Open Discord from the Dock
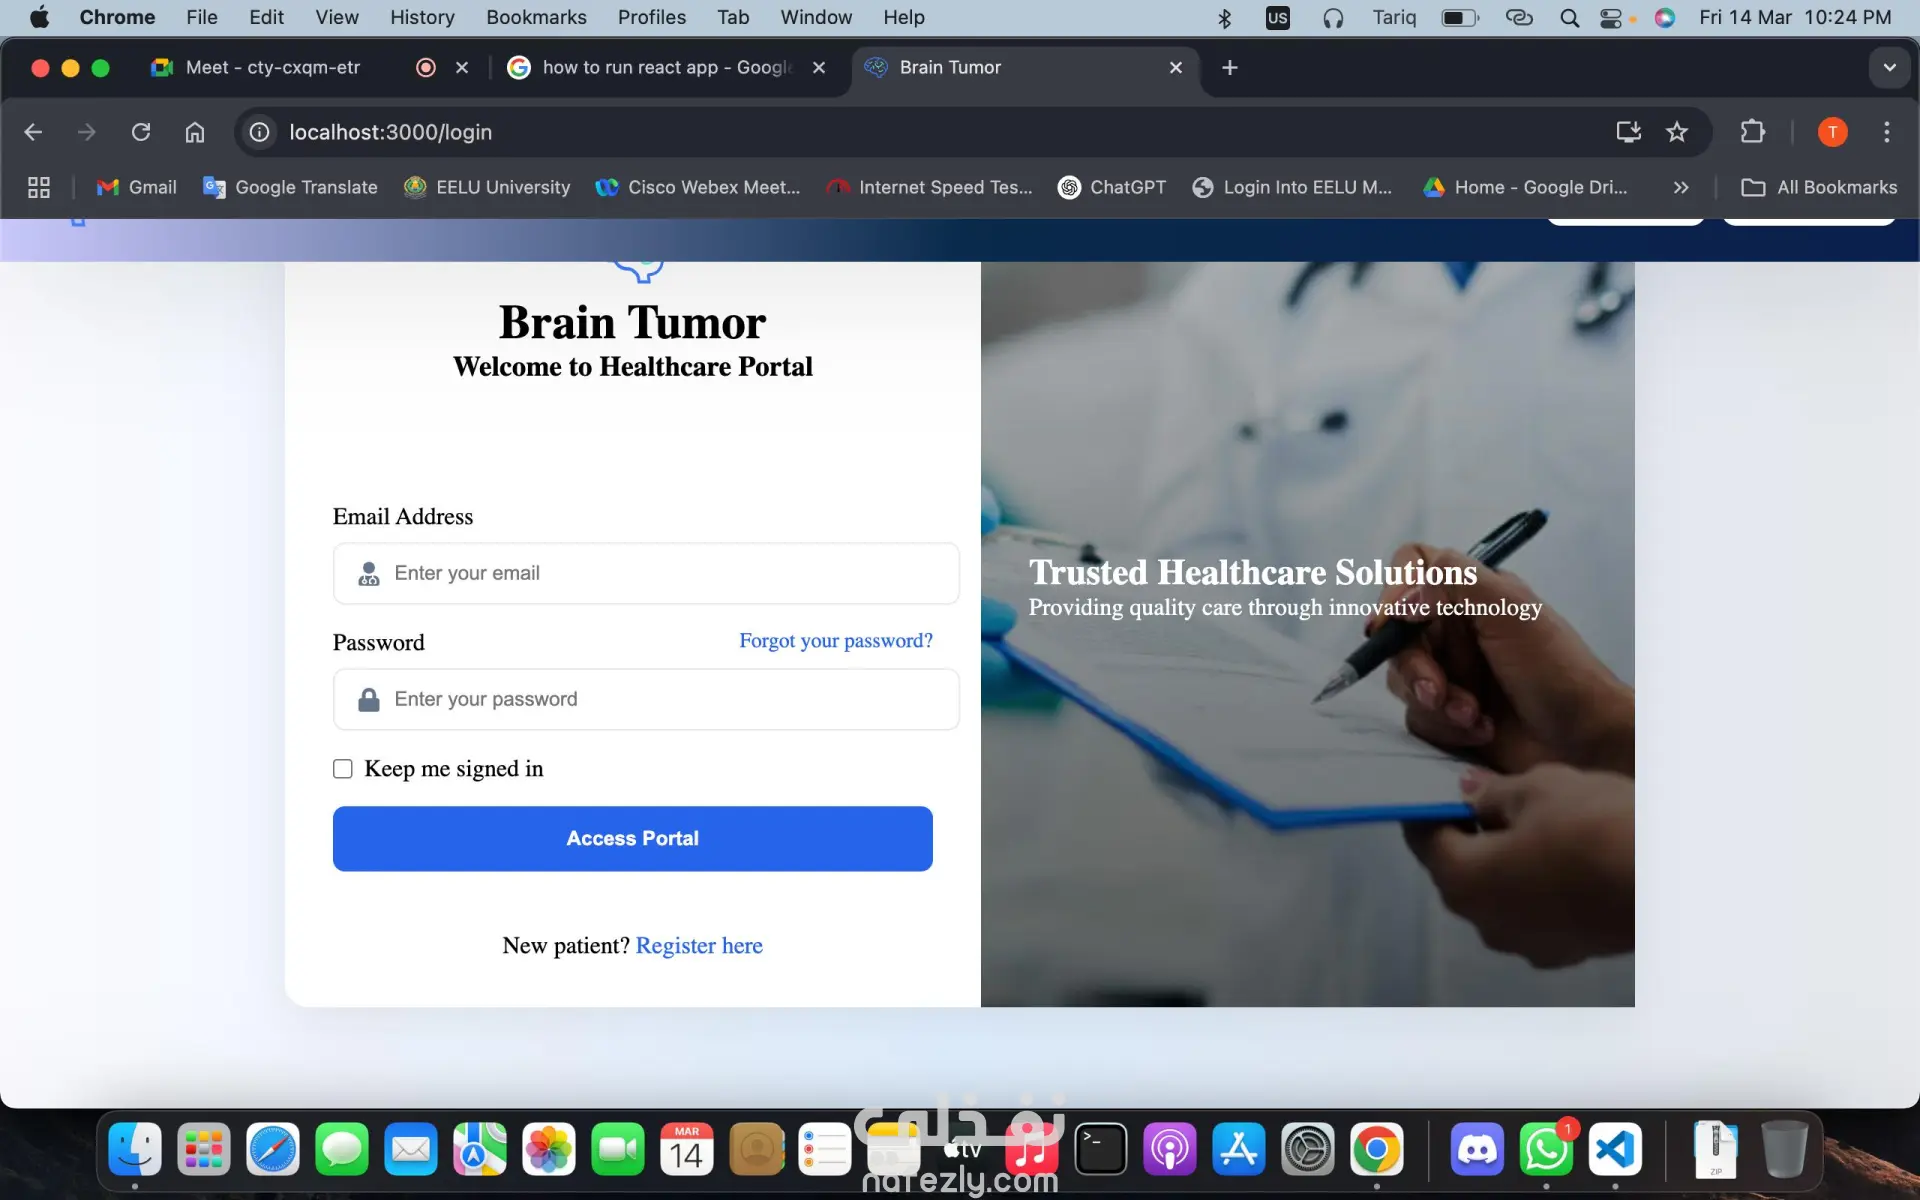The image size is (1920, 1200). pyautogui.click(x=1478, y=1149)
